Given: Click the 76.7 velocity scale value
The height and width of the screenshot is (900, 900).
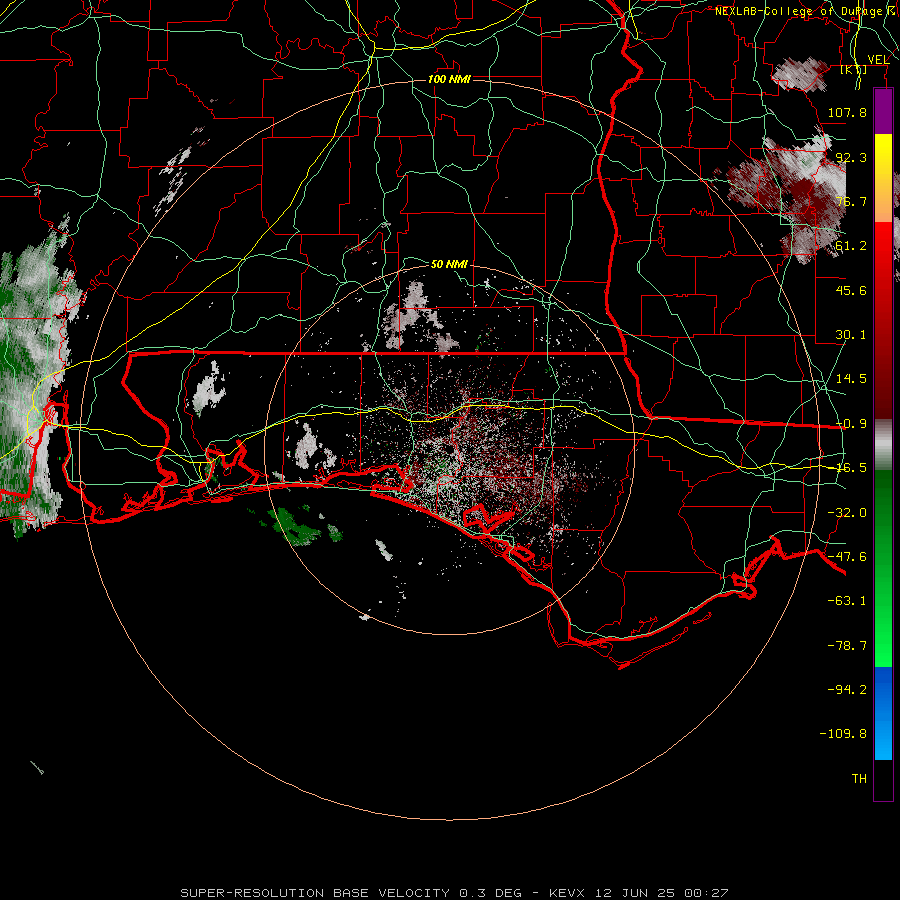Looking at the screenshot, I should tap(851, 201).
